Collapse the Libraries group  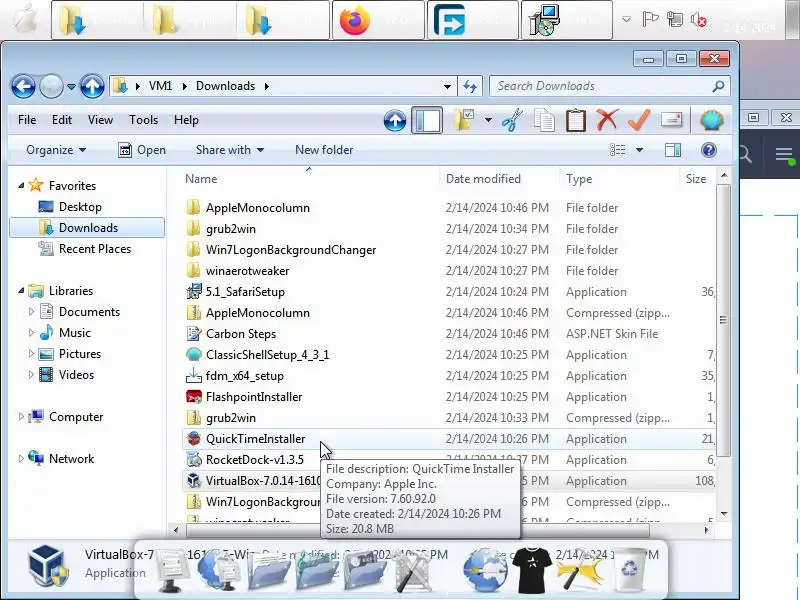pos(21,291)
